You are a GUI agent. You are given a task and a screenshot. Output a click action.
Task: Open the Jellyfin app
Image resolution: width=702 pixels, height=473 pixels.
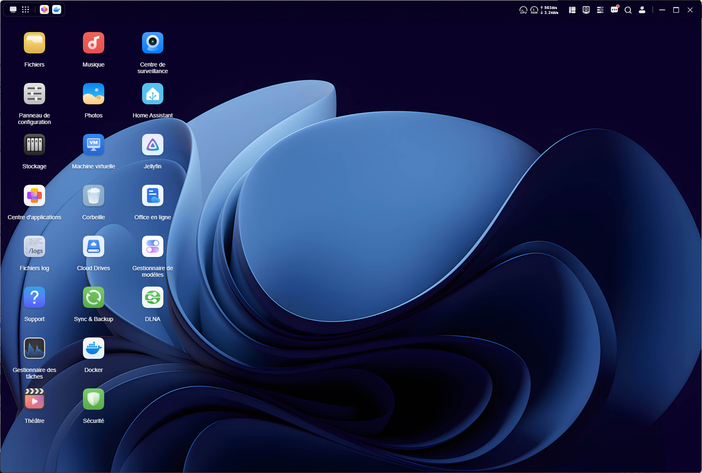point(153,145)
